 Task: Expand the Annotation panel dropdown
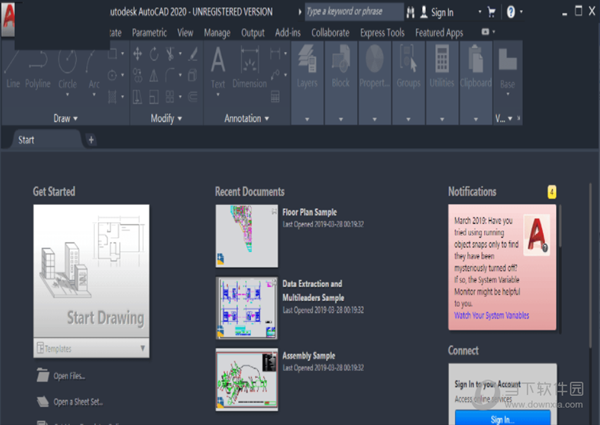pyautogui.click(x=246, y=119)
